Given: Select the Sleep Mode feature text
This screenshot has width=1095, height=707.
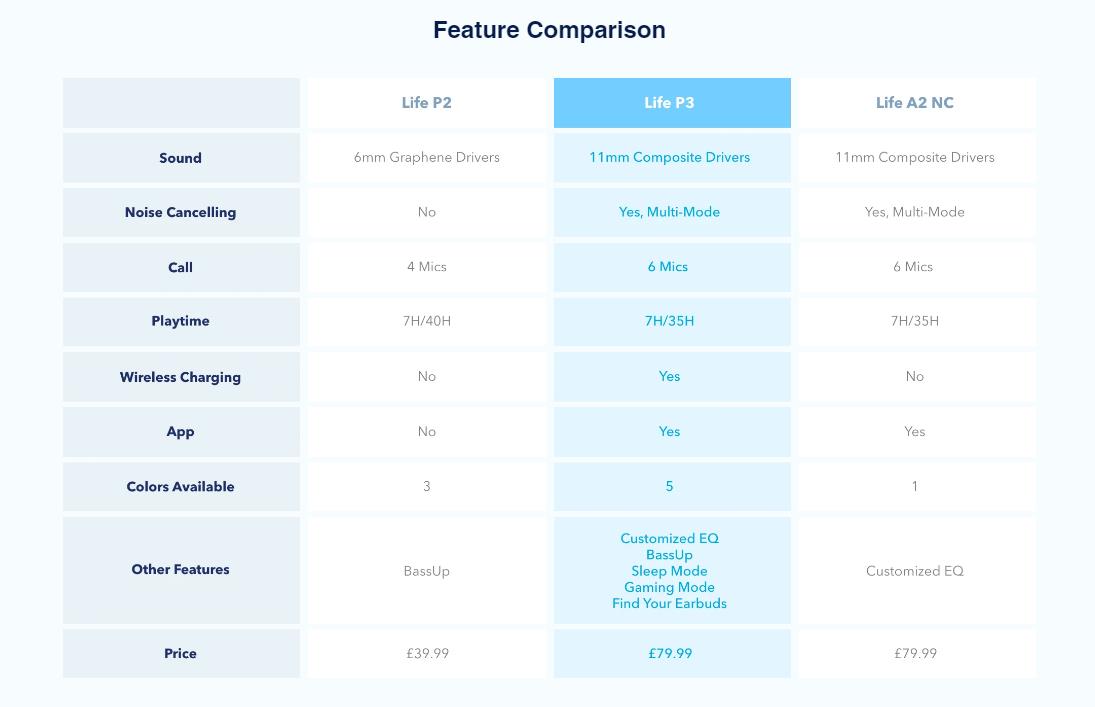Looking at the screenshot, I should click(x=669, y=571).
